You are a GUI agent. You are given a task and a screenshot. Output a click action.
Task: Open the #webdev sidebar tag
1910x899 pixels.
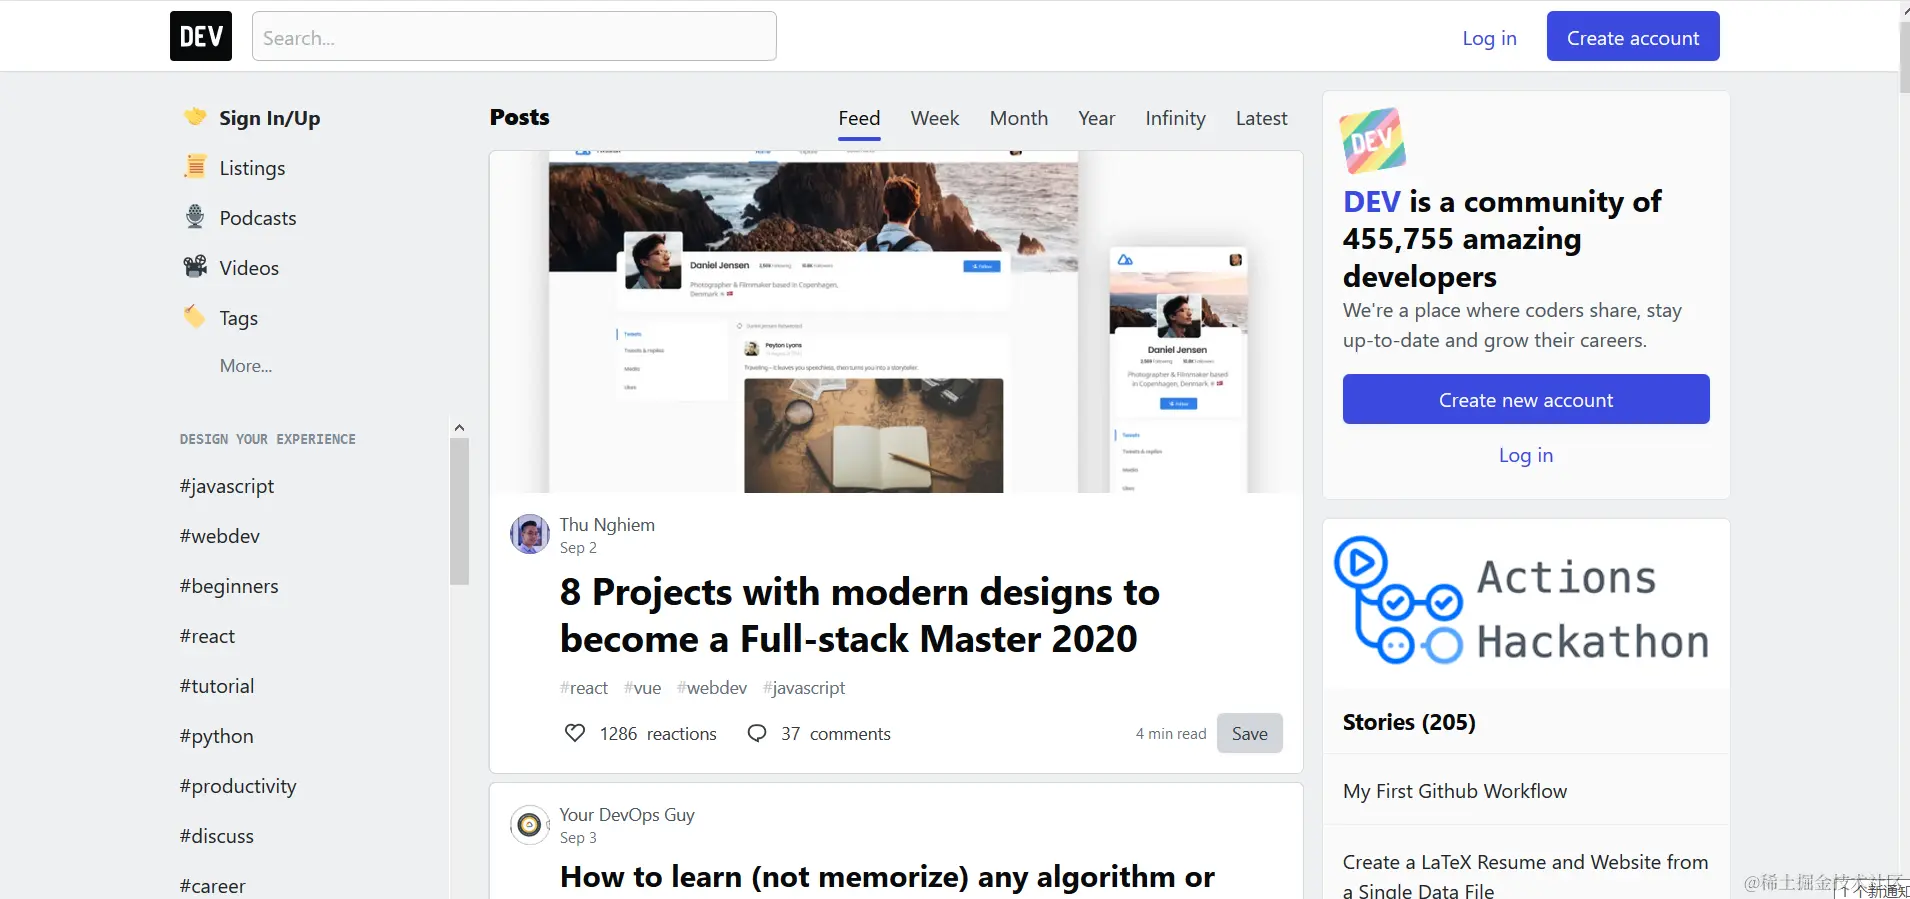coord(220,536)
